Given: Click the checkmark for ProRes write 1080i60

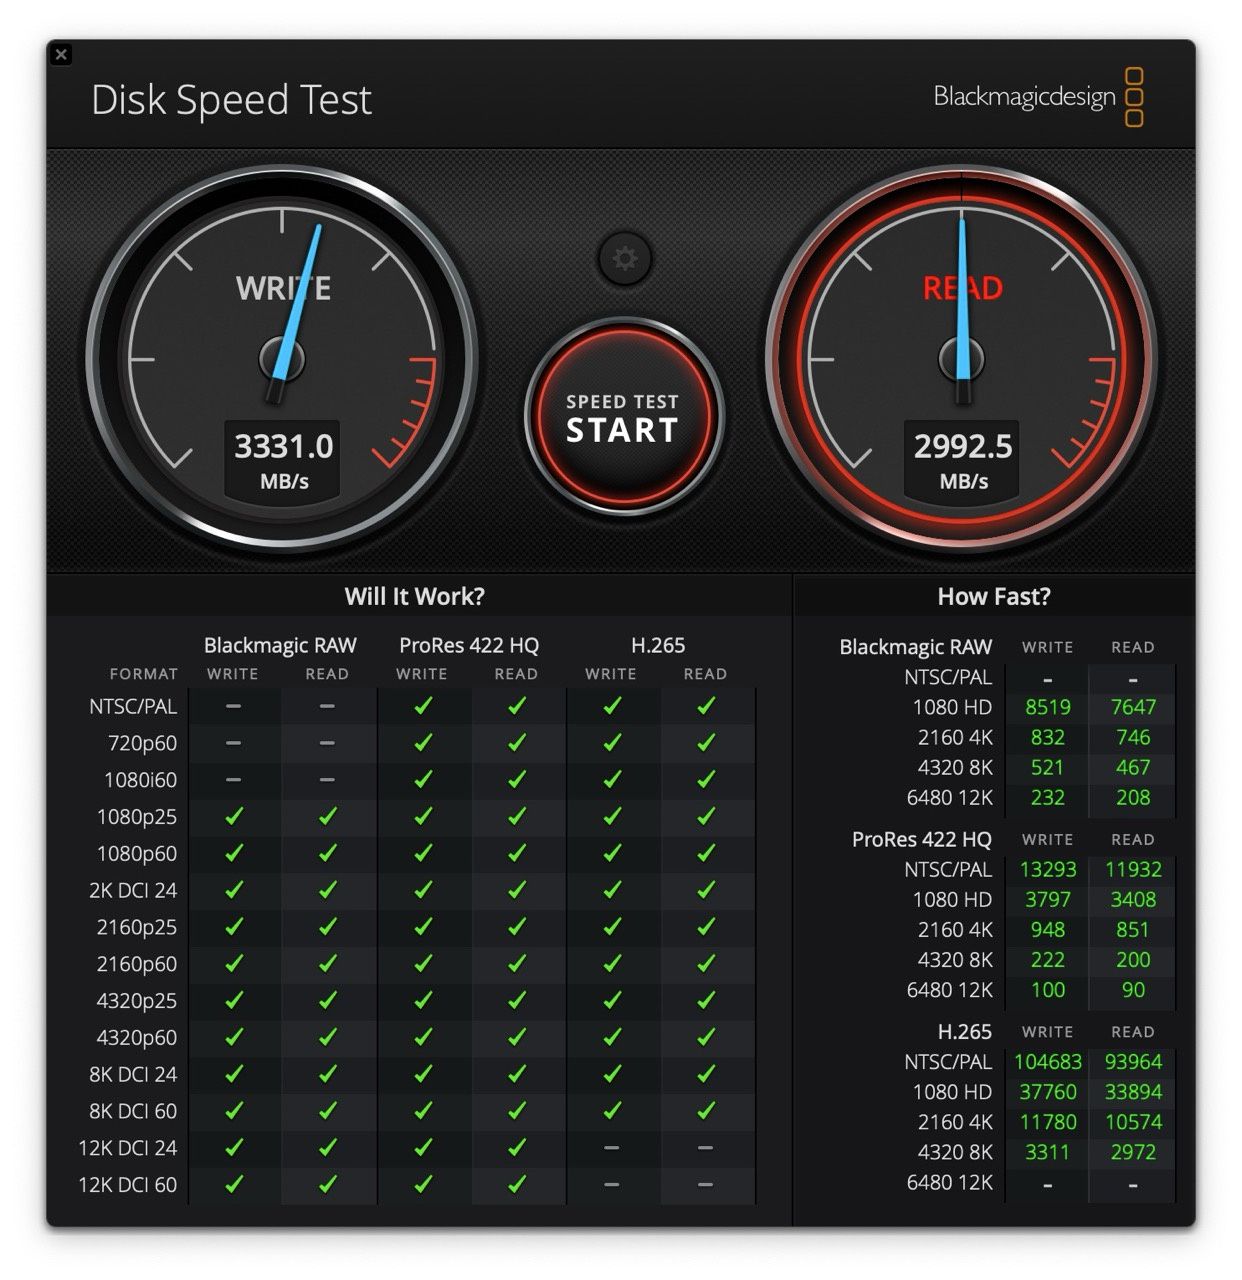Looking at the screenshot, I should [423, 780].
